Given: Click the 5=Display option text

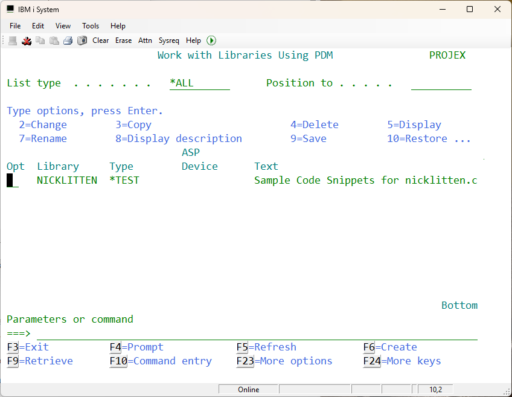Looking at the screenshot, I should point(414,125).
